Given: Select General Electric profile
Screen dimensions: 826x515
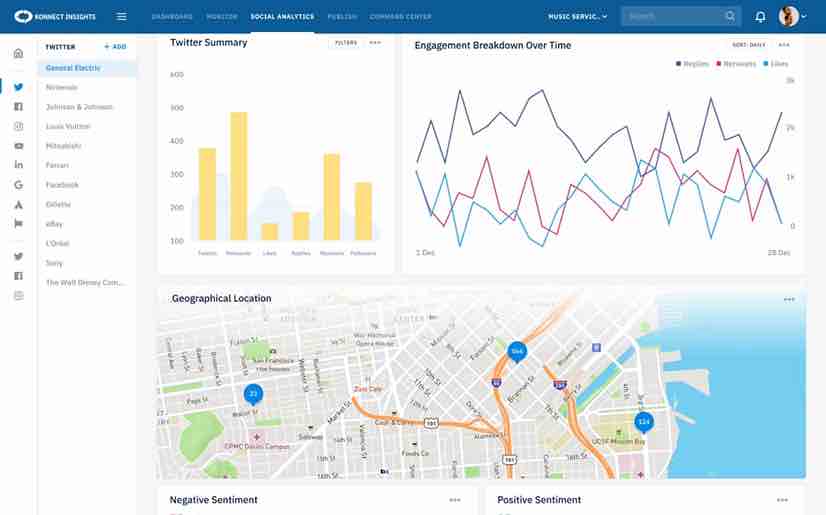Looking at the screenshot, I should 87,68.
